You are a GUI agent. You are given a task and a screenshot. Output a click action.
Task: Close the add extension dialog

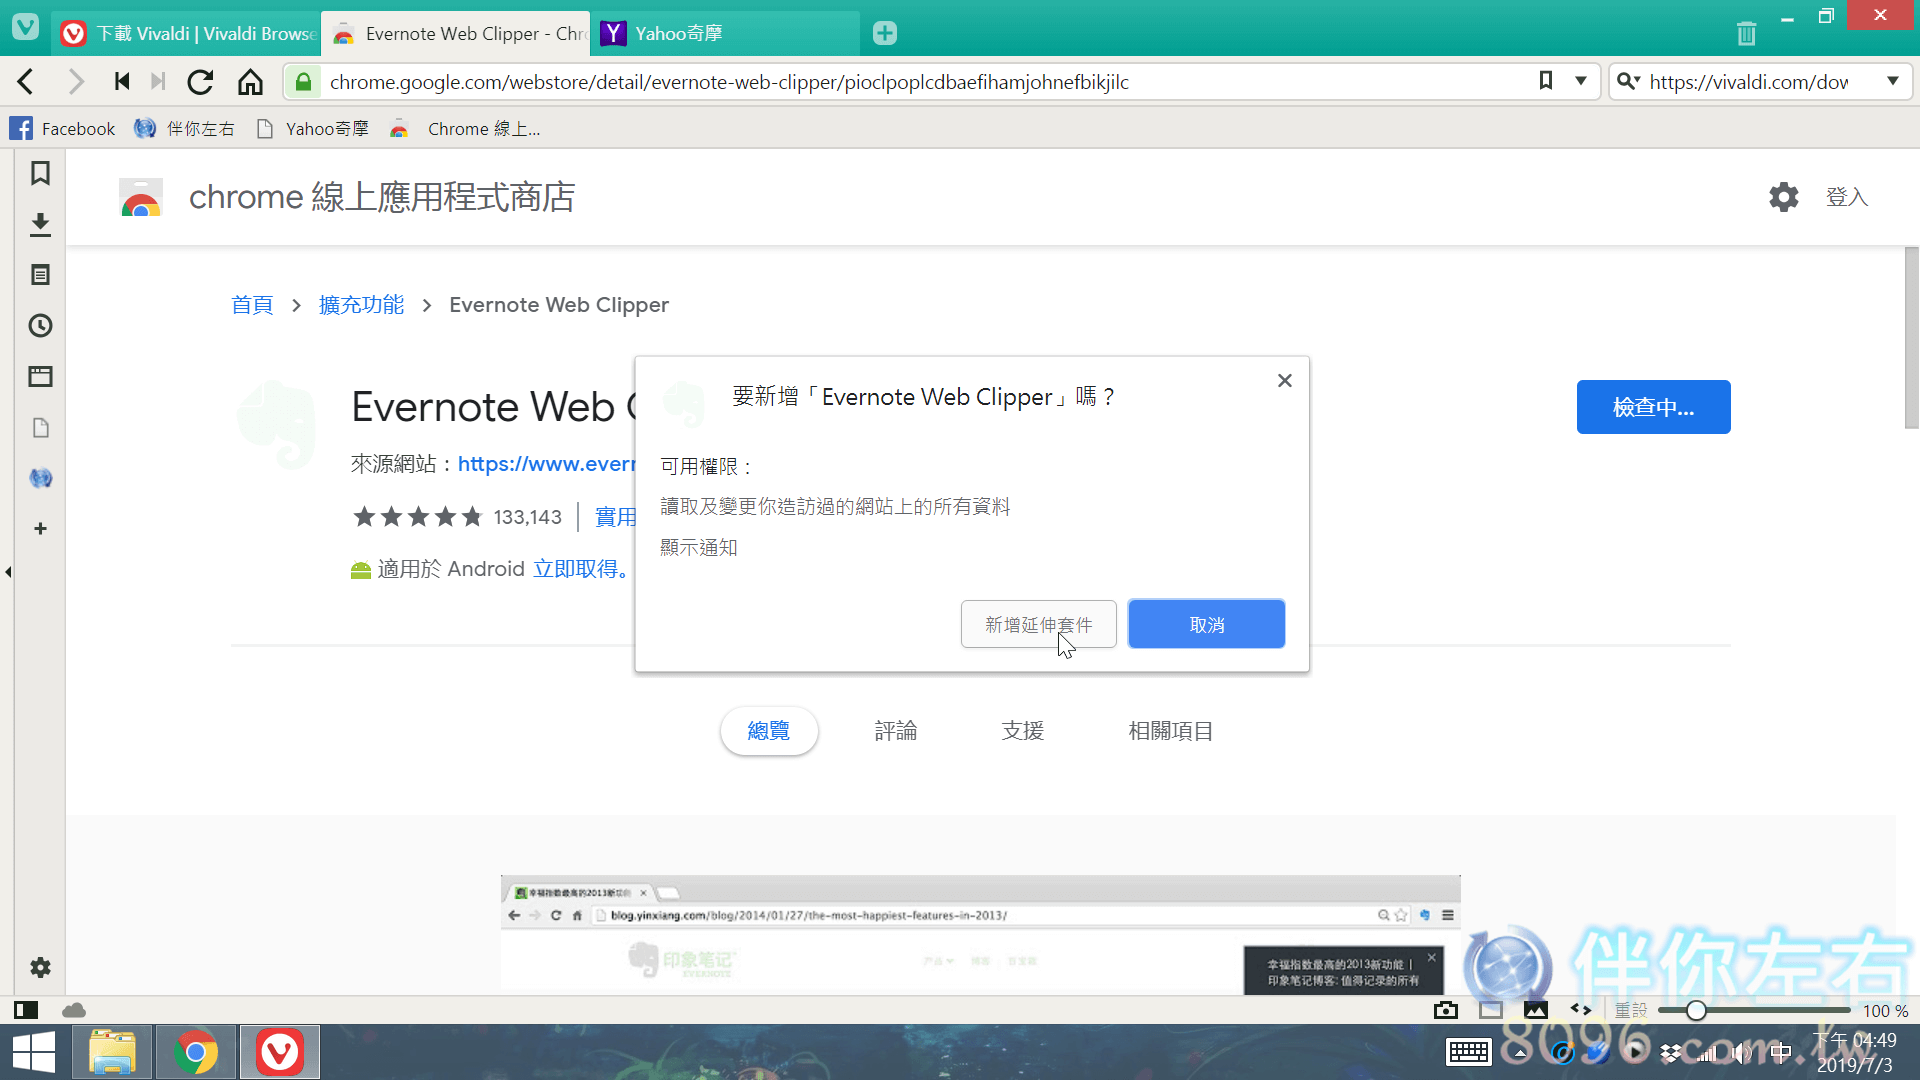coord(1285,381)
